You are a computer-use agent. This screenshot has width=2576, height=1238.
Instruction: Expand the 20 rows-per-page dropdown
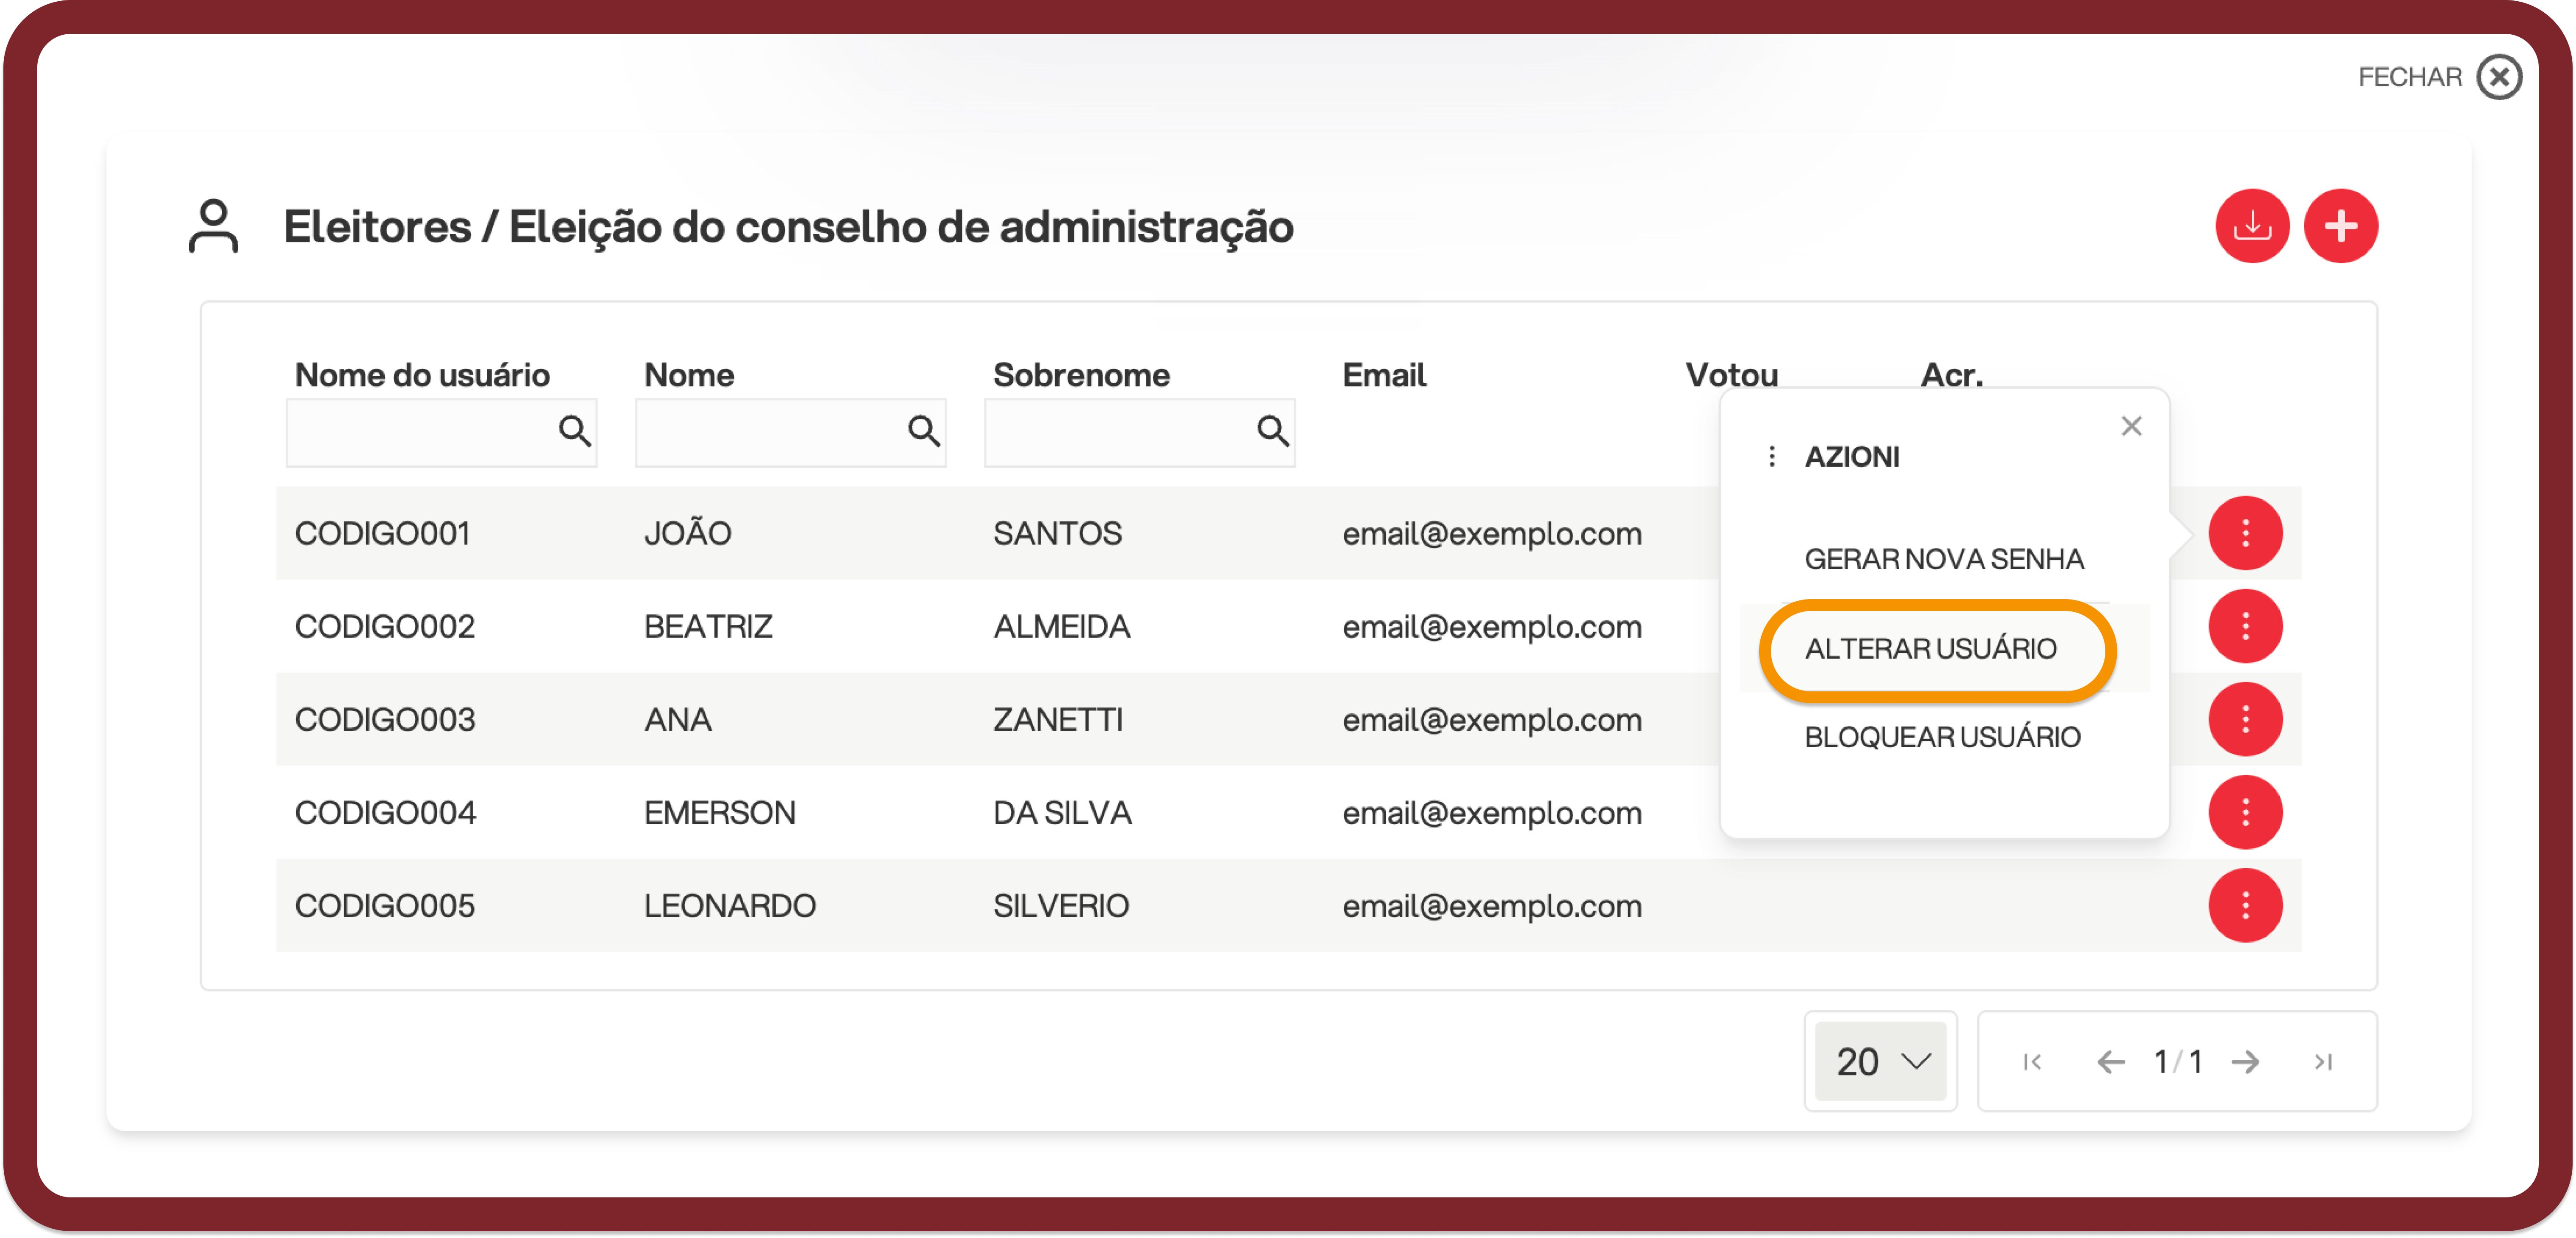pos(1880,1061)
